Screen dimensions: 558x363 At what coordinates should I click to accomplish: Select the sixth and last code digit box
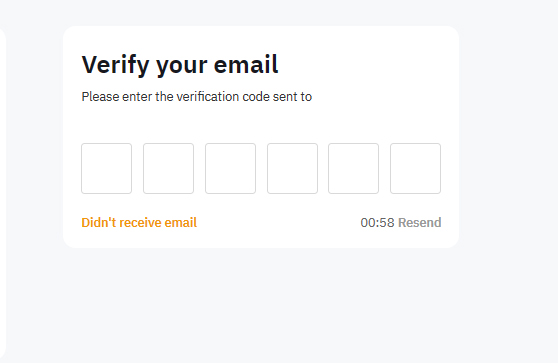click(415, 168)
